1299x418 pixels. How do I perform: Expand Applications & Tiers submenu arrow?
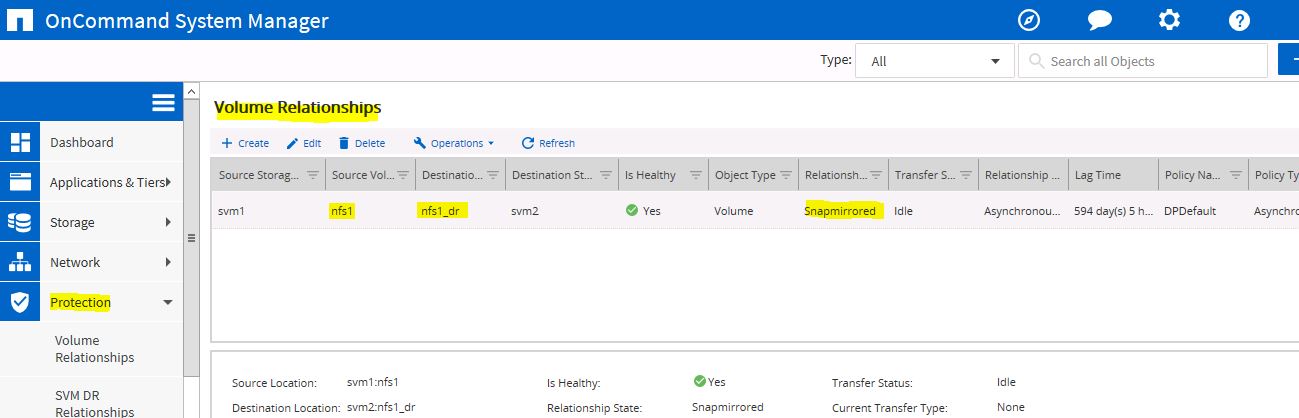(168, 182)
